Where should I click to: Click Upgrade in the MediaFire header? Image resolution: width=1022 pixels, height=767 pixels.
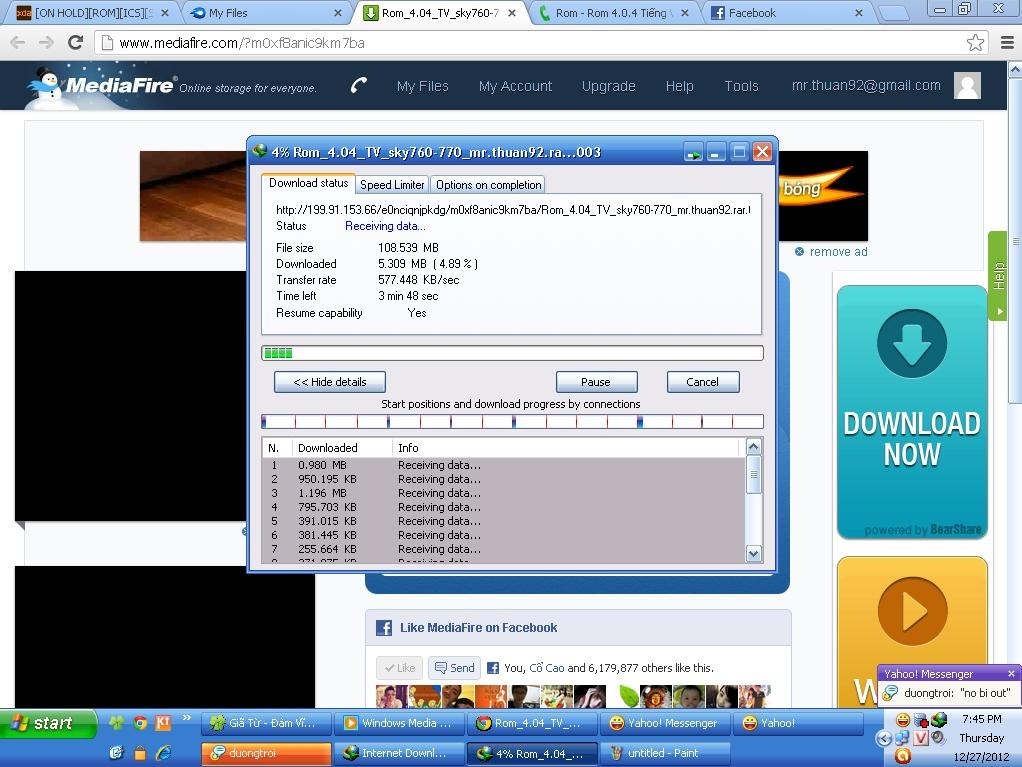coord(608,86)
